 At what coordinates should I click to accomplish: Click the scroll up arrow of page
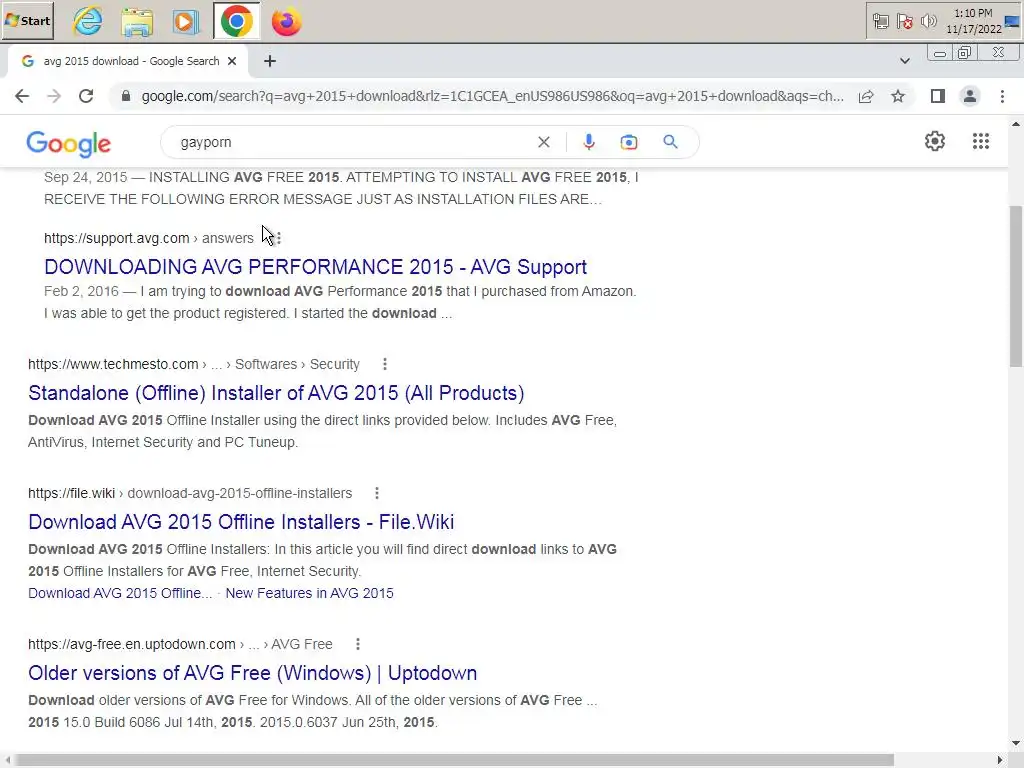[1016, 123]
